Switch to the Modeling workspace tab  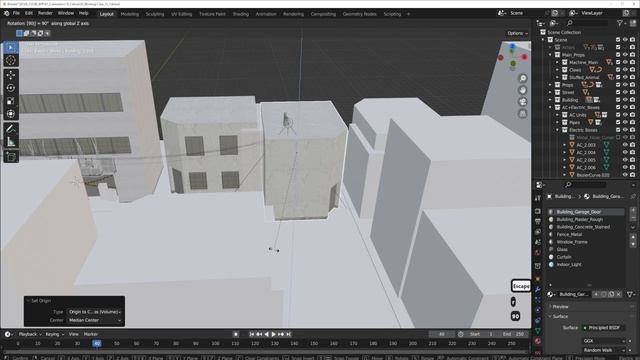pos(130,14)
